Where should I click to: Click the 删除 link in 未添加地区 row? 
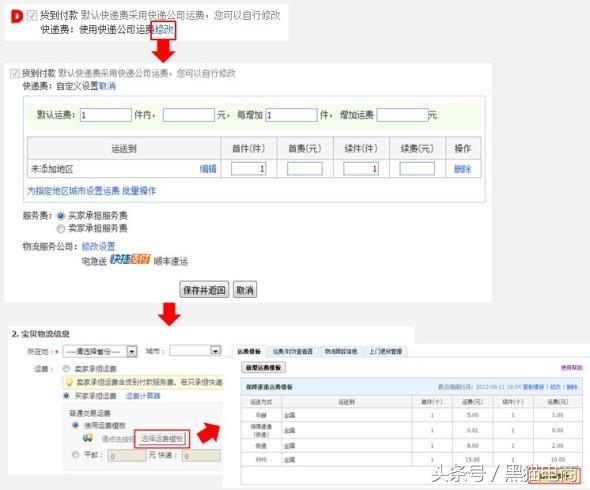tap(462, 169)
